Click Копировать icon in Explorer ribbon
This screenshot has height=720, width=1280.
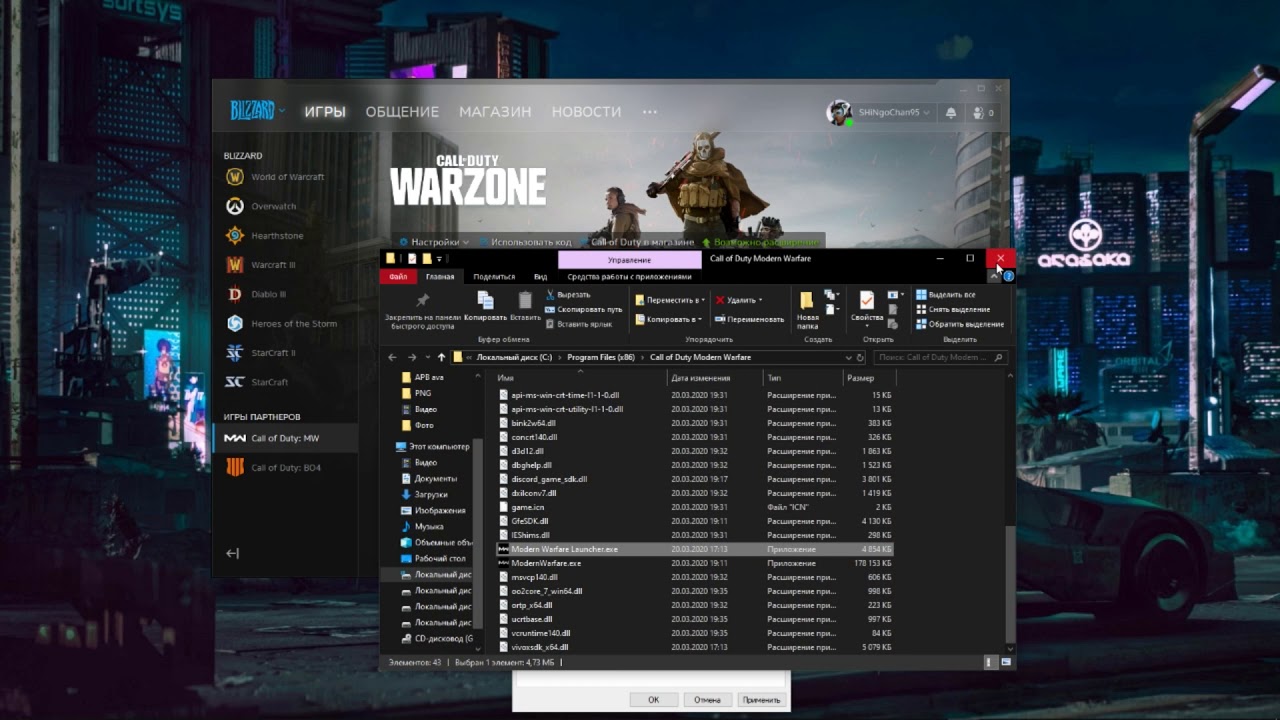tap(485, 306)
